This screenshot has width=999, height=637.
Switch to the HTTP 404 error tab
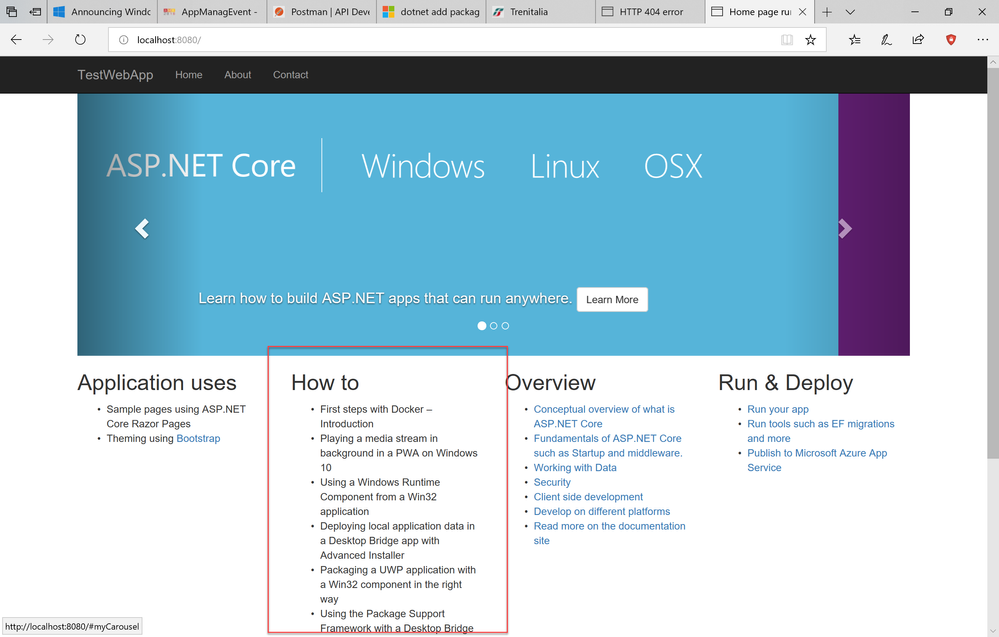pos(650,11)
